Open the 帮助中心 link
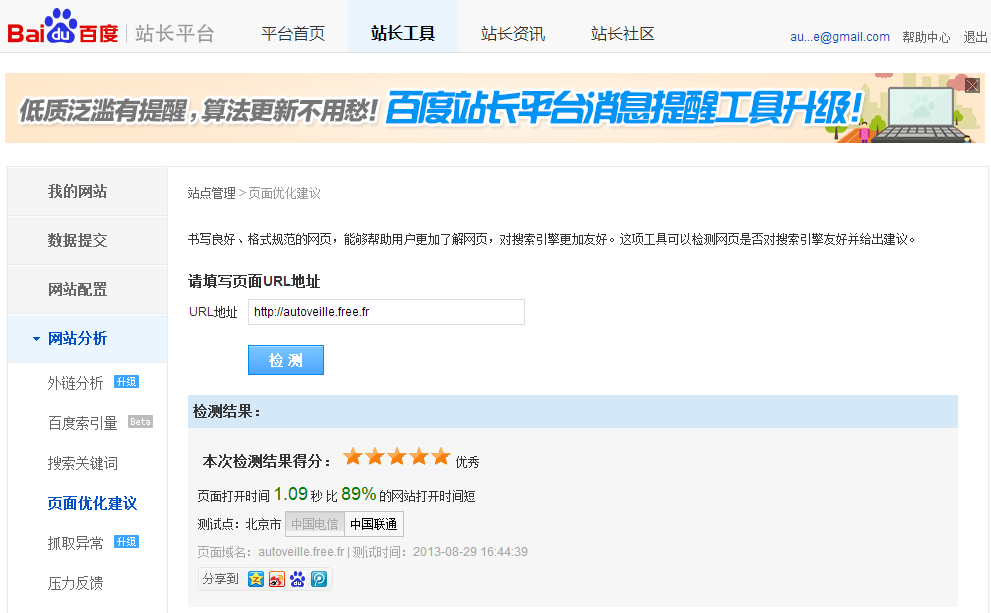Screen dimensions: 991x613 coord(926,37)
